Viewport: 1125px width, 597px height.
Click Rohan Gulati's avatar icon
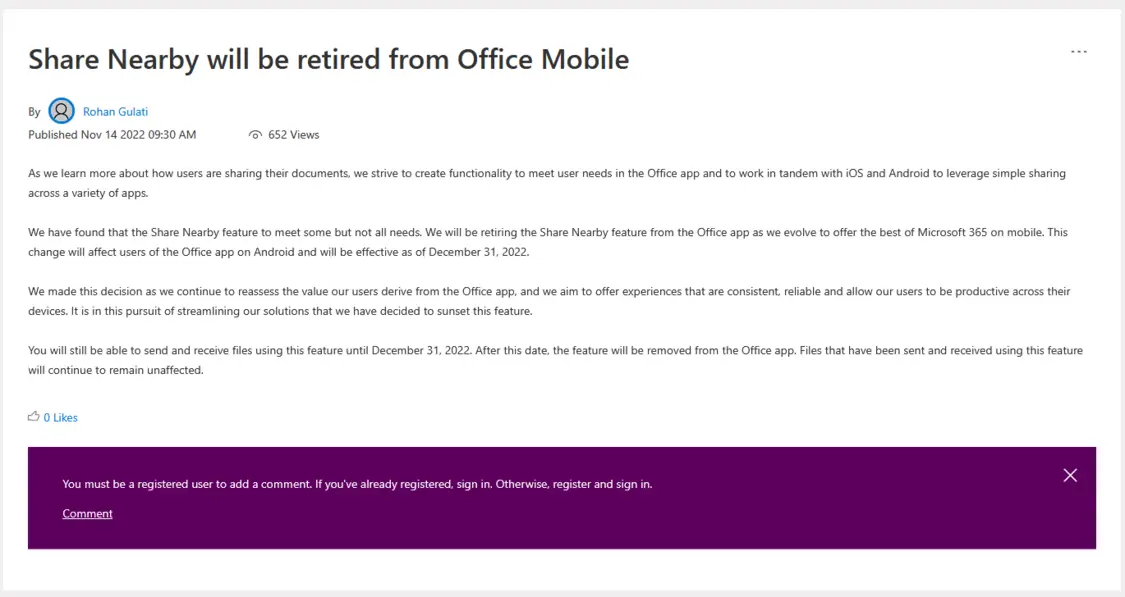tap(61, 111)
